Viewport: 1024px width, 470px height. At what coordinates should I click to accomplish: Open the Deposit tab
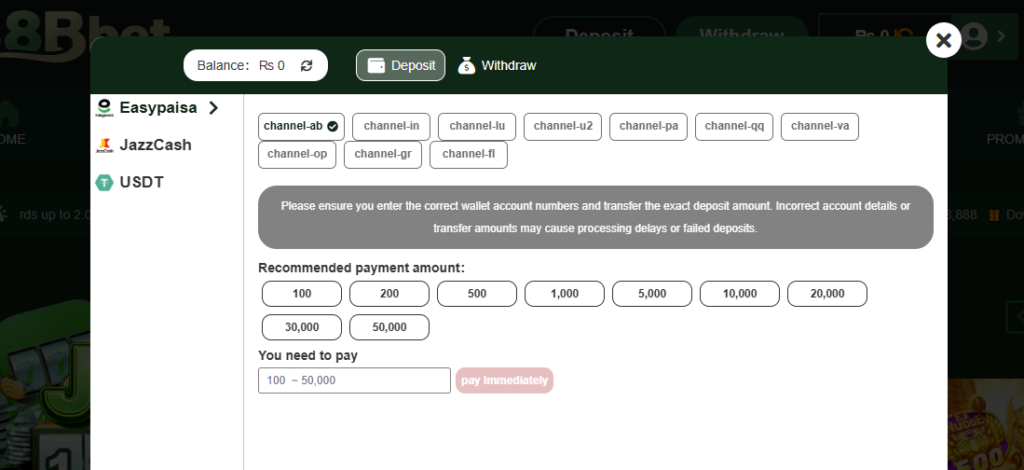pos(400,65)
